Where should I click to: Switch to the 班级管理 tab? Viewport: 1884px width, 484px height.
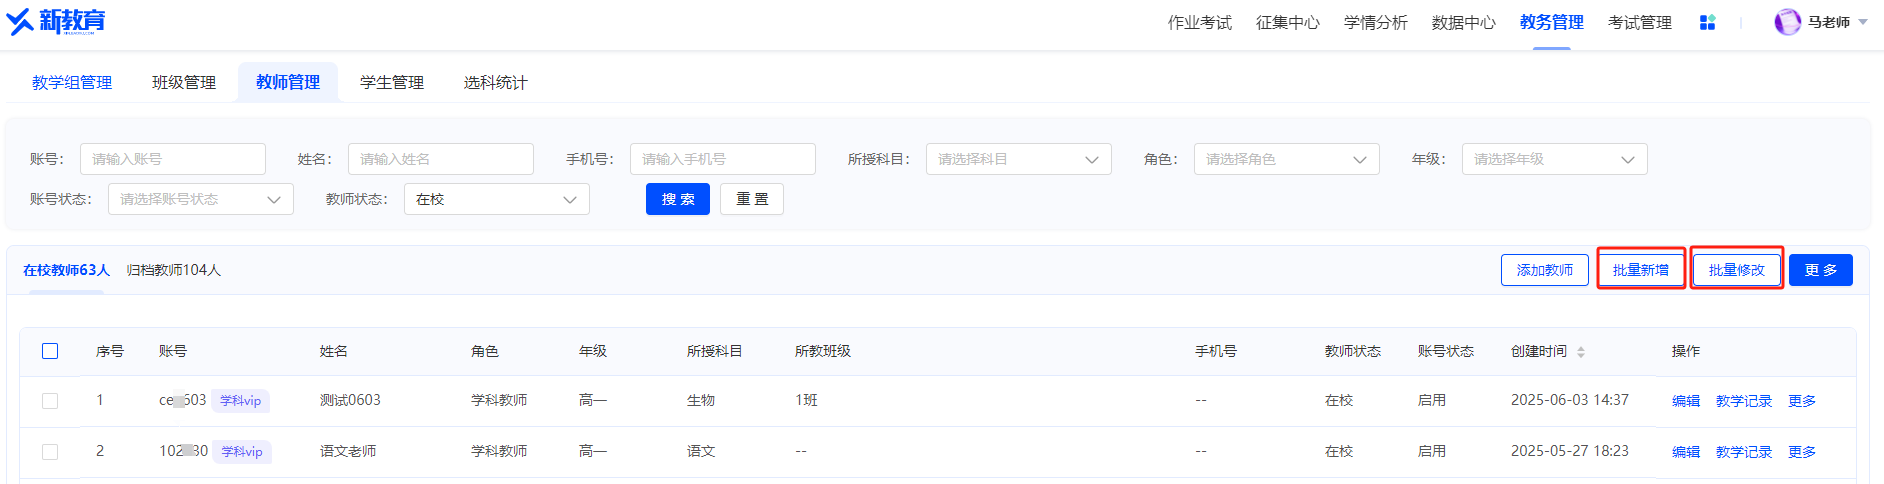(x=184, y=82)
